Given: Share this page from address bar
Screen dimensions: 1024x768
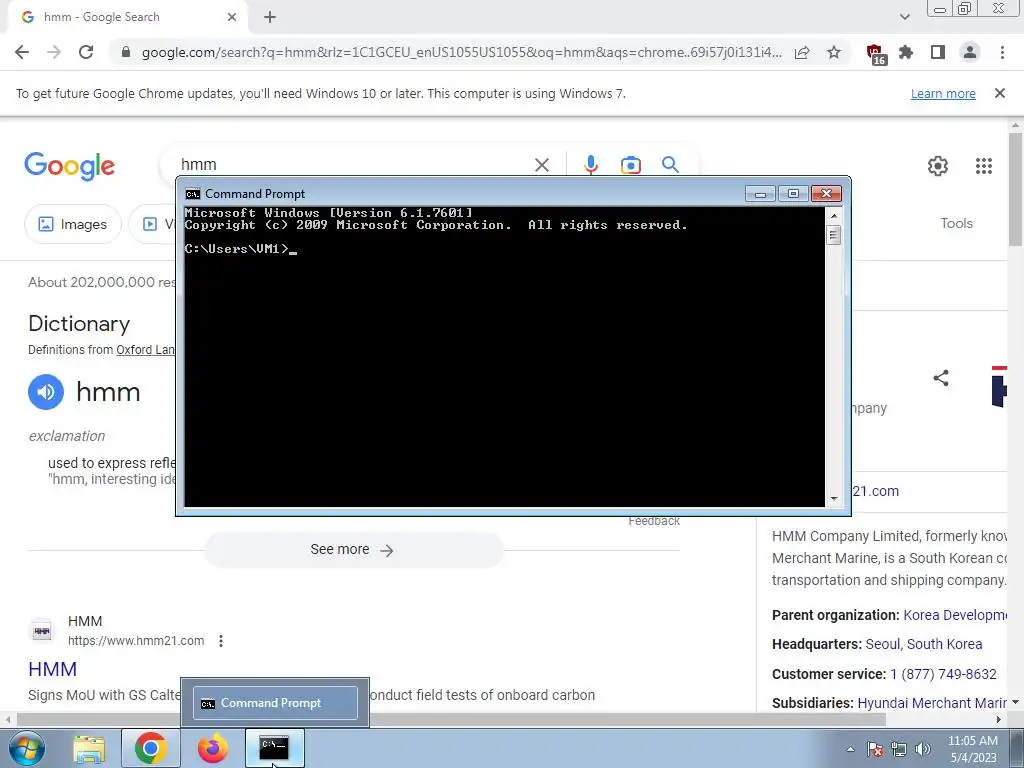Looking at the screenshot, I should click(802, 52).
